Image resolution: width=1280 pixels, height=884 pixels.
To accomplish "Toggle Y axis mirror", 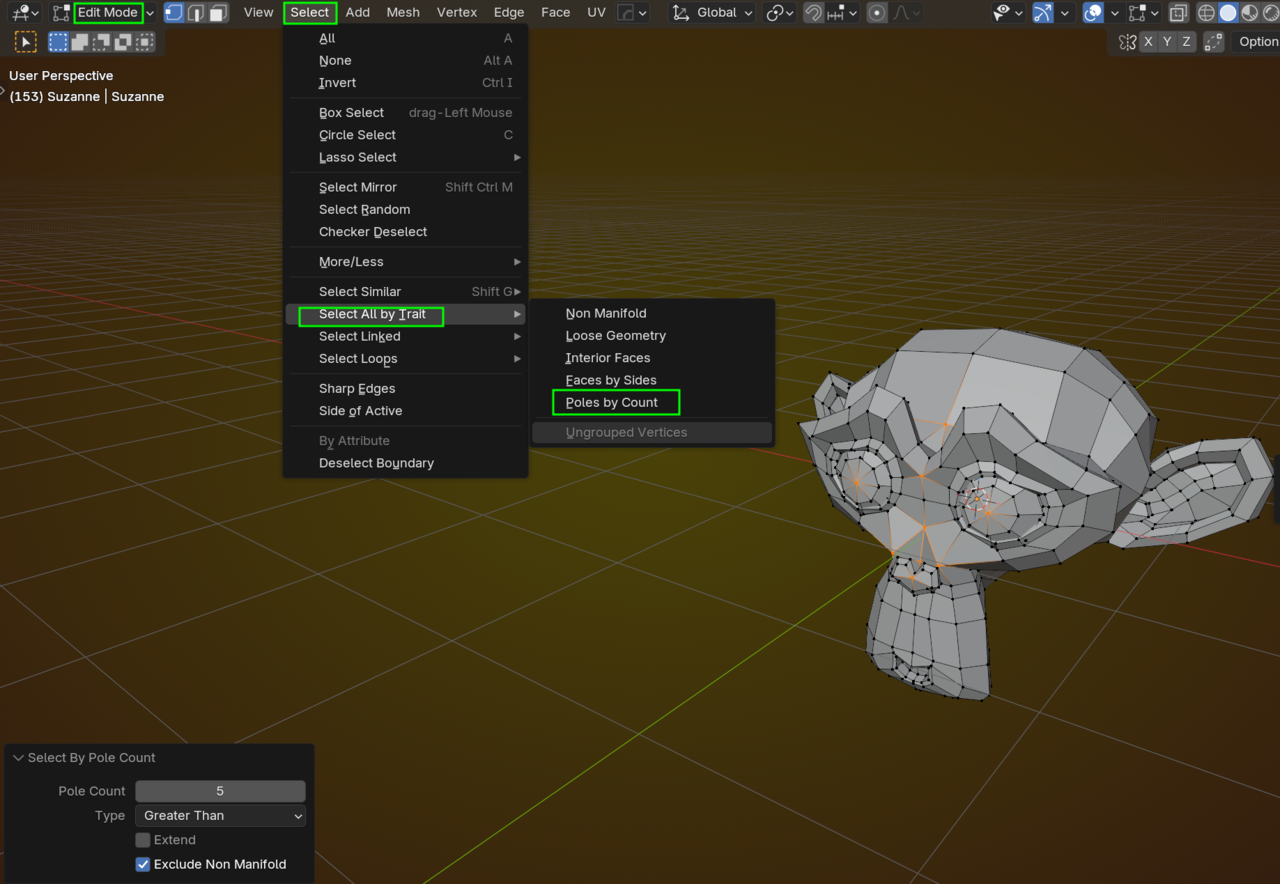I will pos(1167,42).
